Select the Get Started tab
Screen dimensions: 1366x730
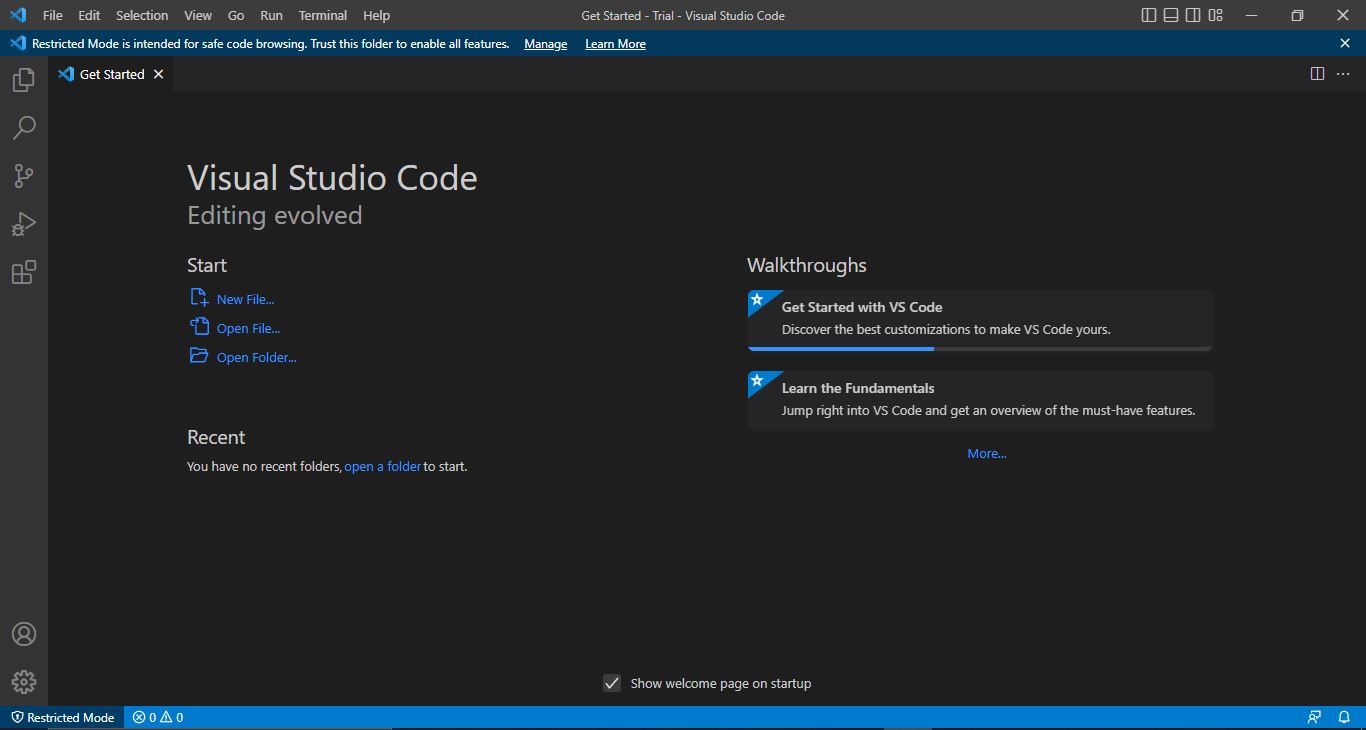111,74
